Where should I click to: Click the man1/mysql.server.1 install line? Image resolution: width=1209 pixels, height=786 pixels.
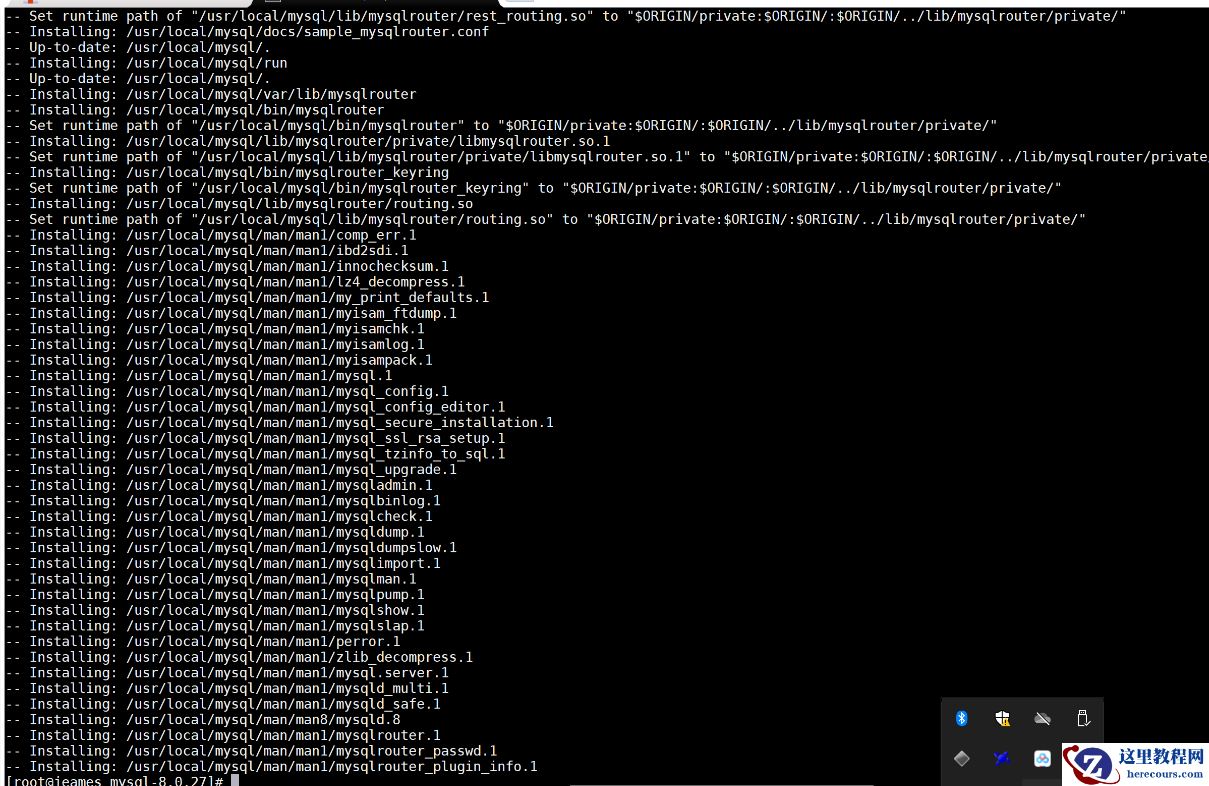227,672
